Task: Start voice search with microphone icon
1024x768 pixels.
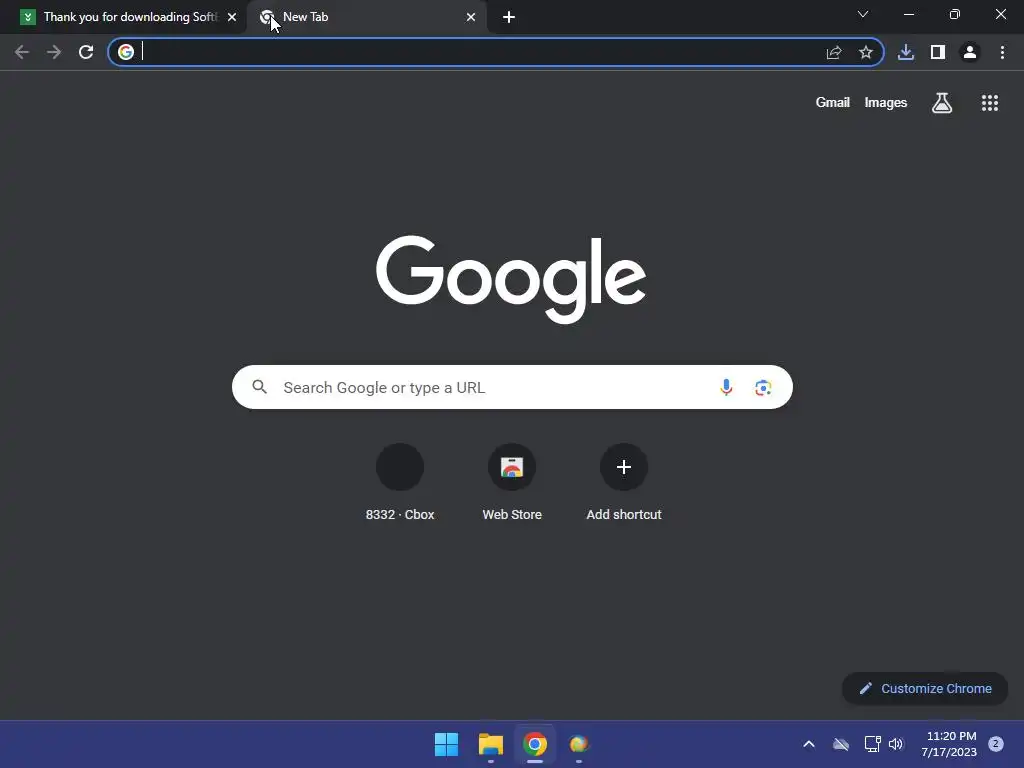Action: click(726, 387)
